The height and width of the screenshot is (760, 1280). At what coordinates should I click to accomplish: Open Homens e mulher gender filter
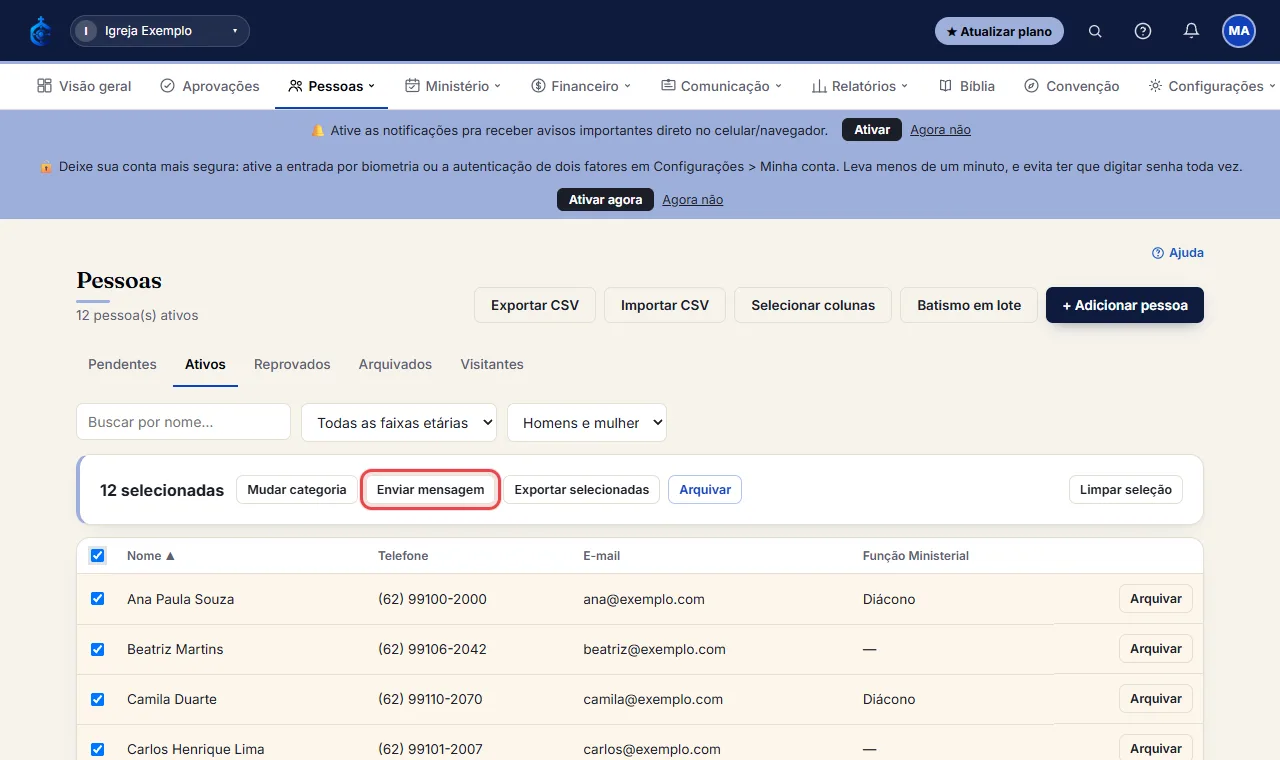587,422
